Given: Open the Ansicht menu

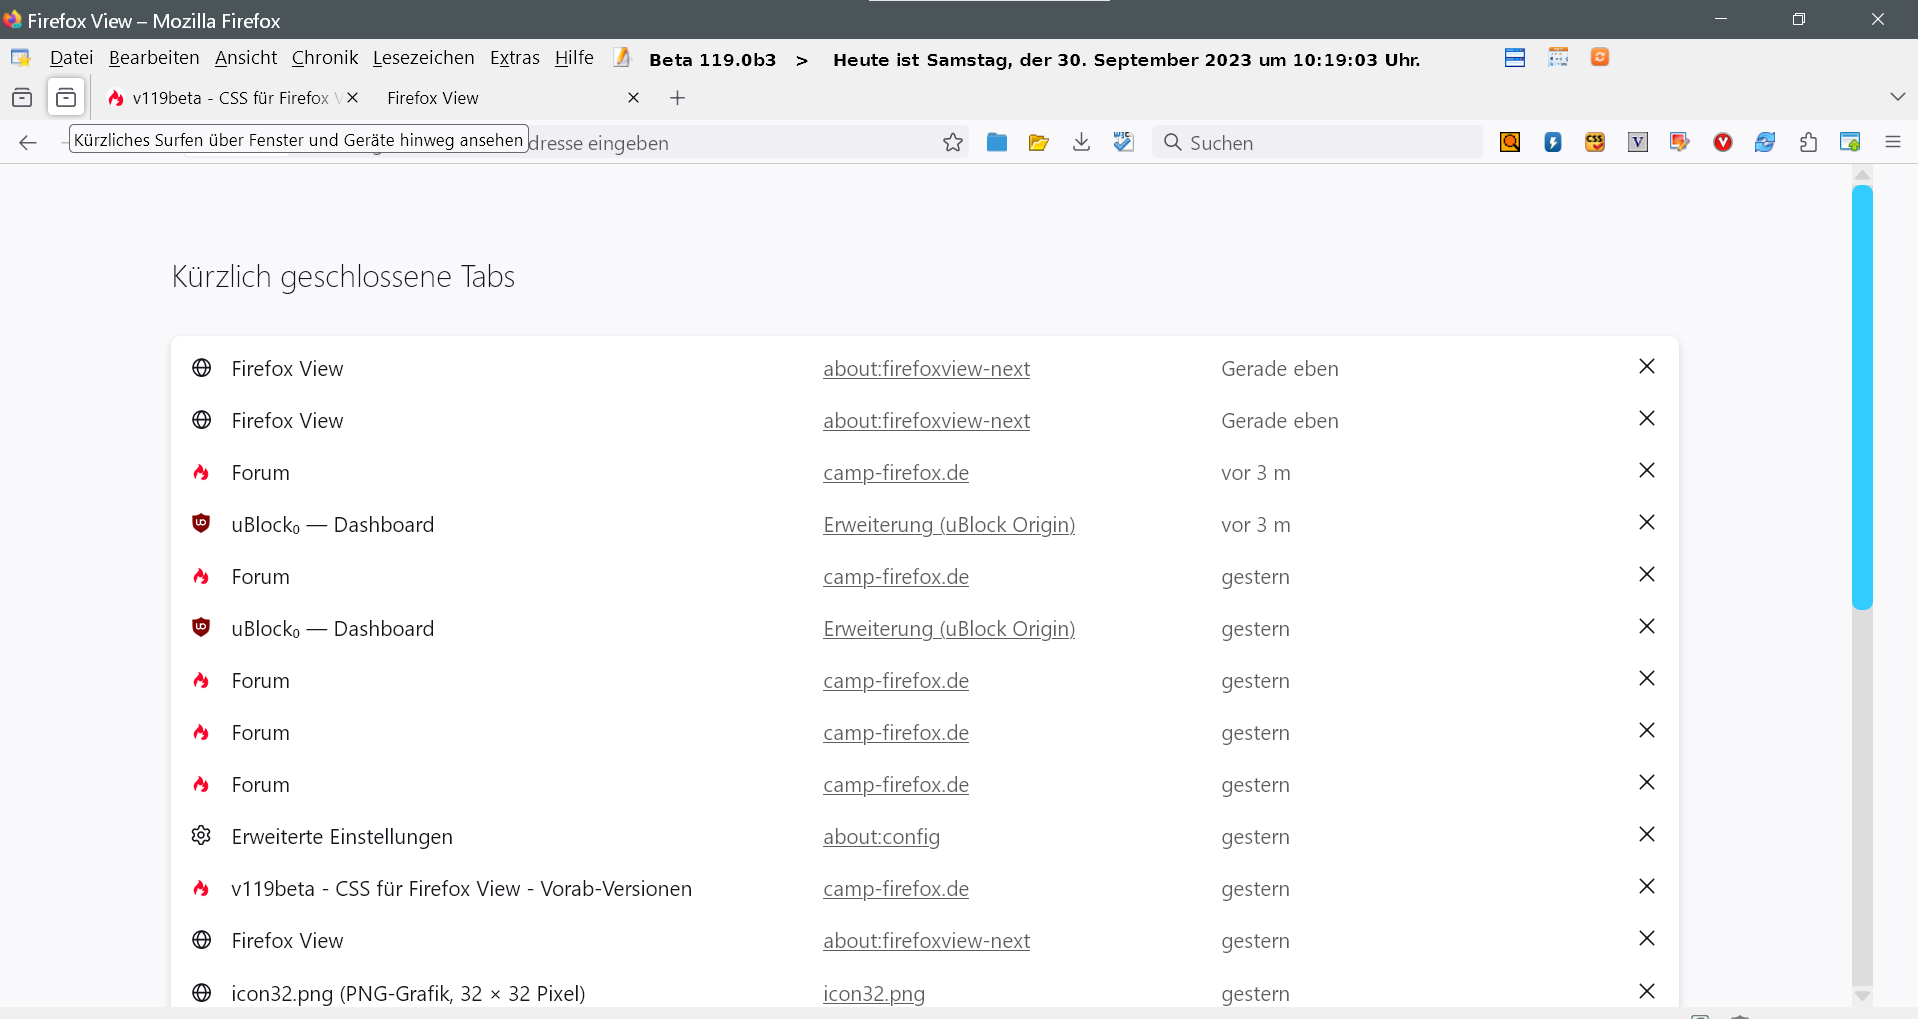Looking at the screenshot, I should tap(246, 58).
